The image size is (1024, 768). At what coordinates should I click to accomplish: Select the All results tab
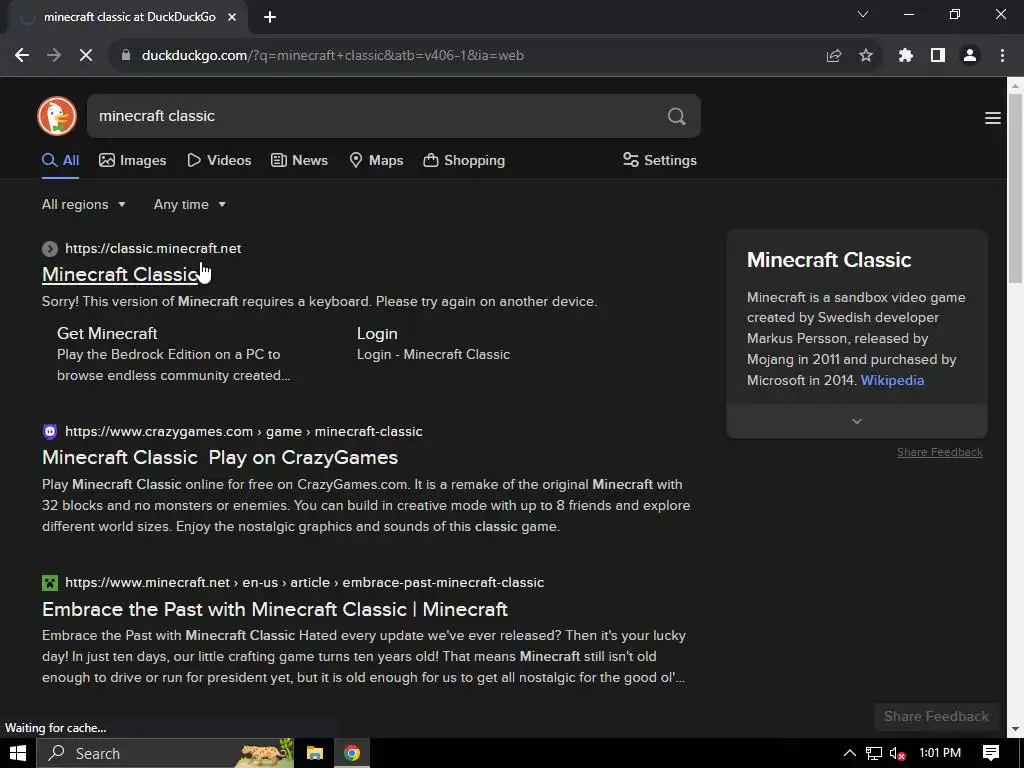coord(60,161)
